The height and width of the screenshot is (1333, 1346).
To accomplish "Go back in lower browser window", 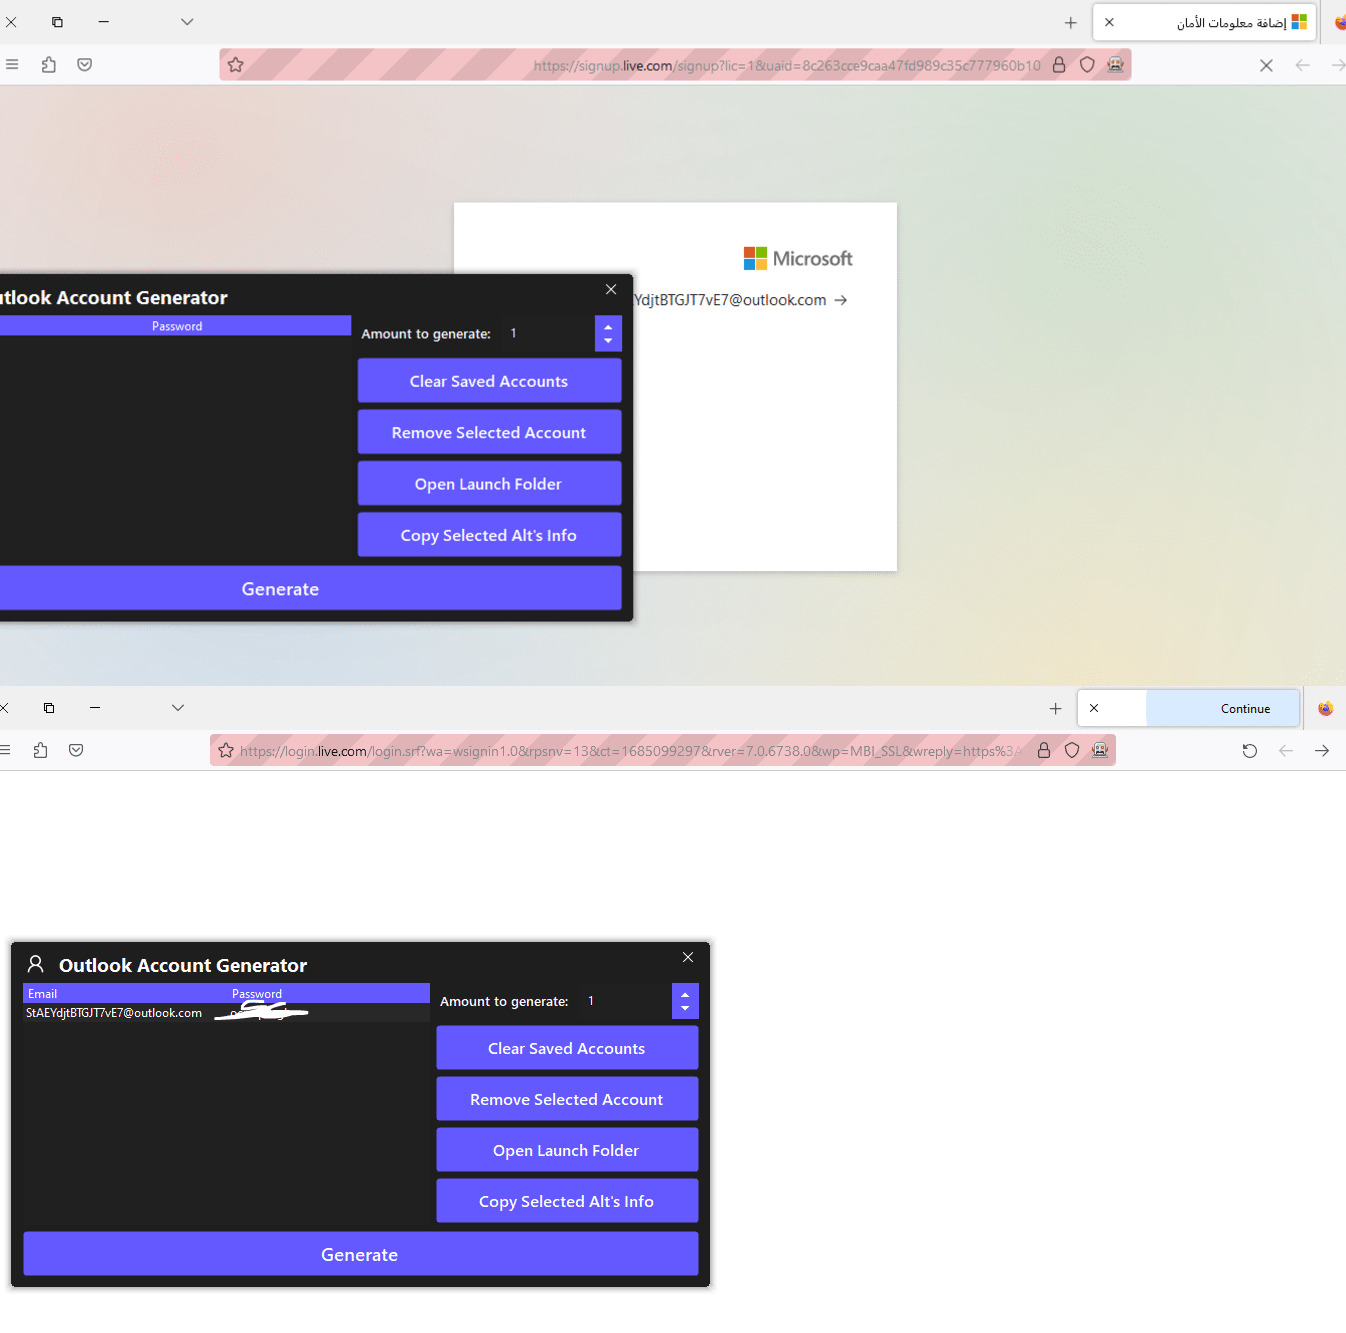I will [1286, 751].
